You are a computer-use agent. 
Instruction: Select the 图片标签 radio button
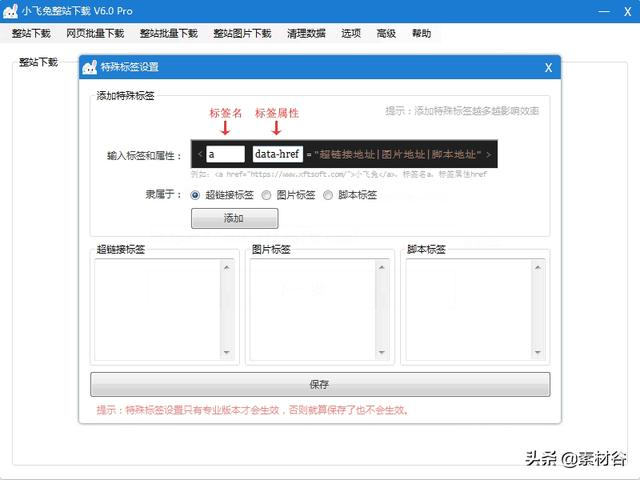(266, 195)
